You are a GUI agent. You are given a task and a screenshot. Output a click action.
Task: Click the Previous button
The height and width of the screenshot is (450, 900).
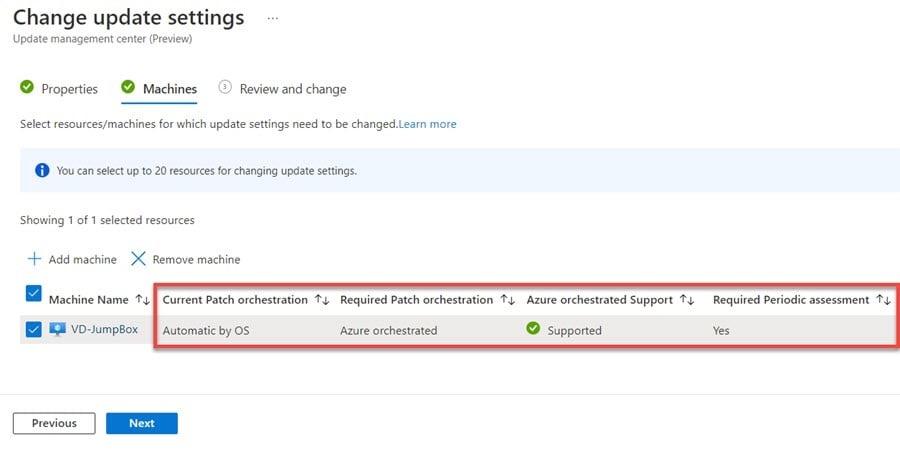[54, 423]
